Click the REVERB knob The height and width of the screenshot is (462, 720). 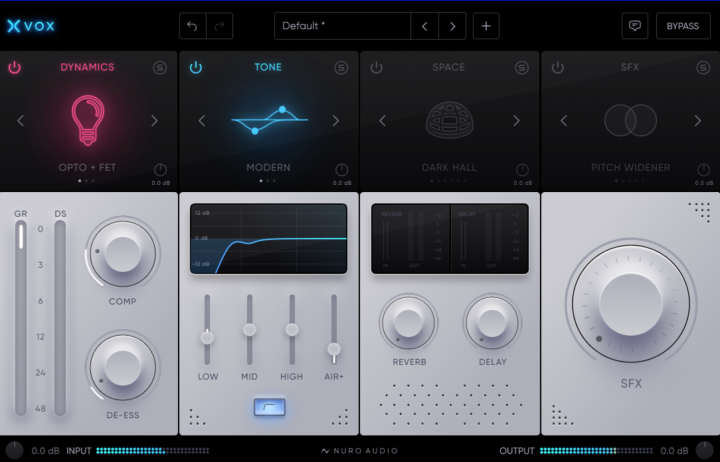click(x=408, y=322)
